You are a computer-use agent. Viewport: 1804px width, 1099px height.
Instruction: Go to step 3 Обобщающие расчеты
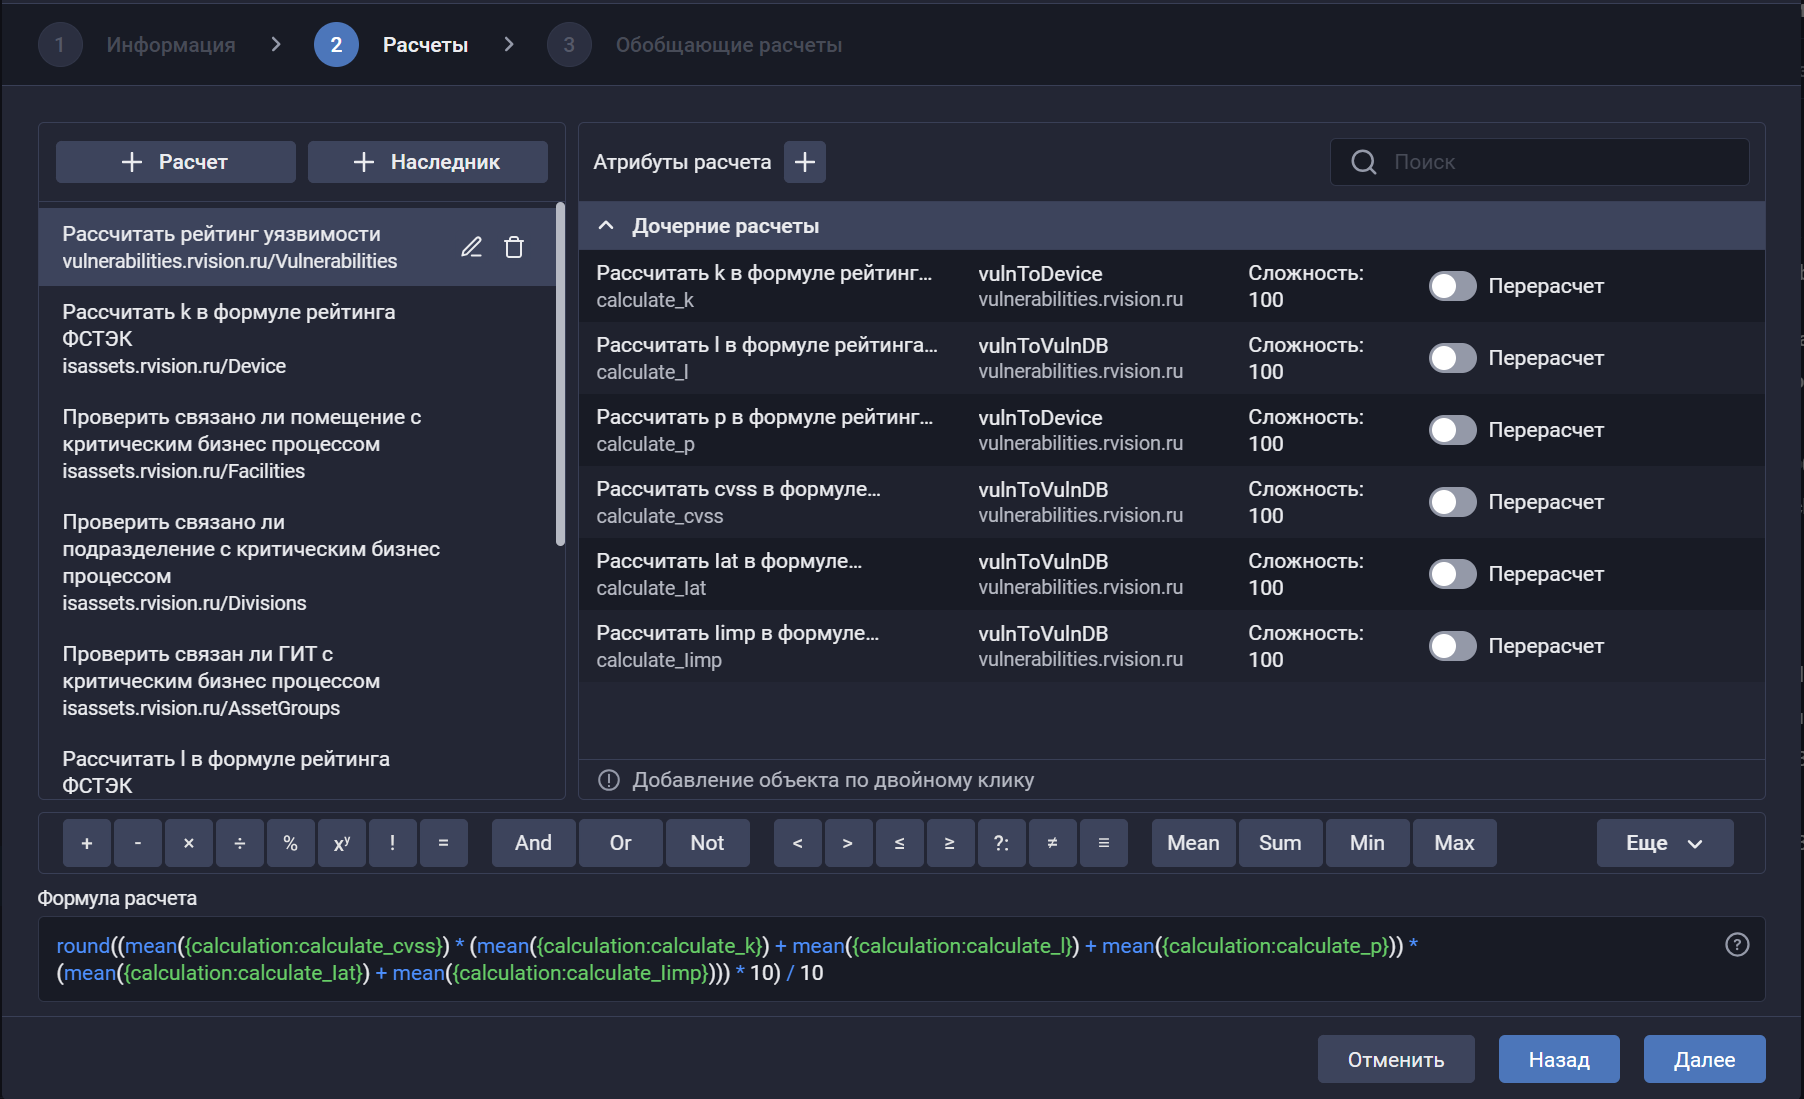click(x=569, y=45)
